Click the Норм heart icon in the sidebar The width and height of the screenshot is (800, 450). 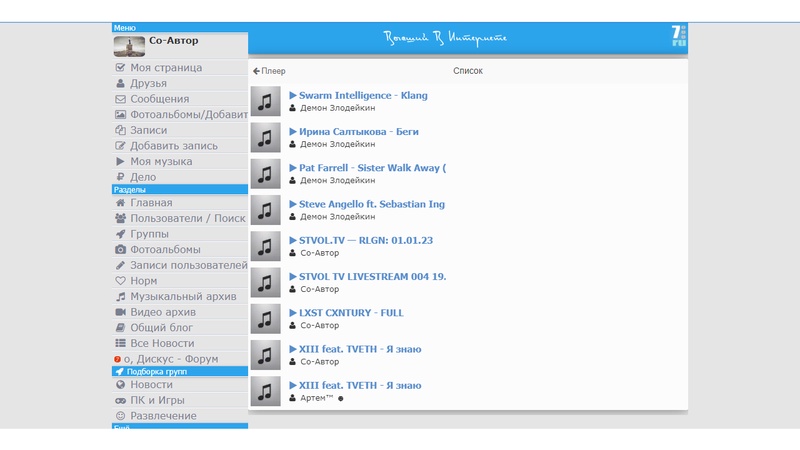[121, 281]
